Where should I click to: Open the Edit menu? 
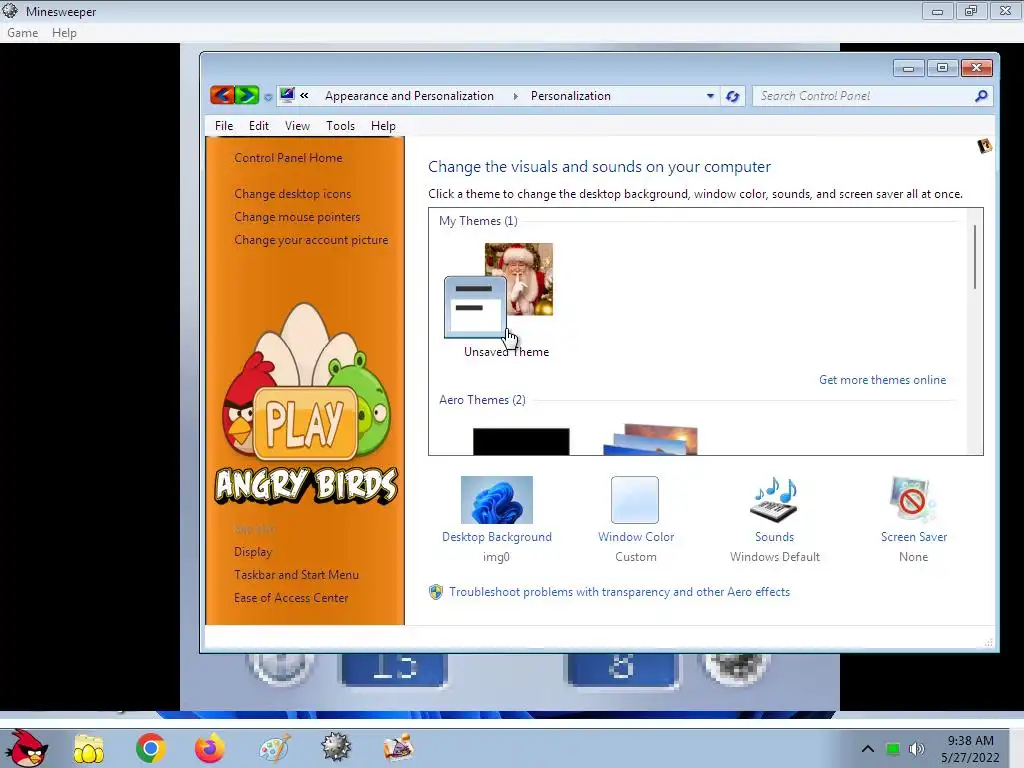[x=259, y=125]
